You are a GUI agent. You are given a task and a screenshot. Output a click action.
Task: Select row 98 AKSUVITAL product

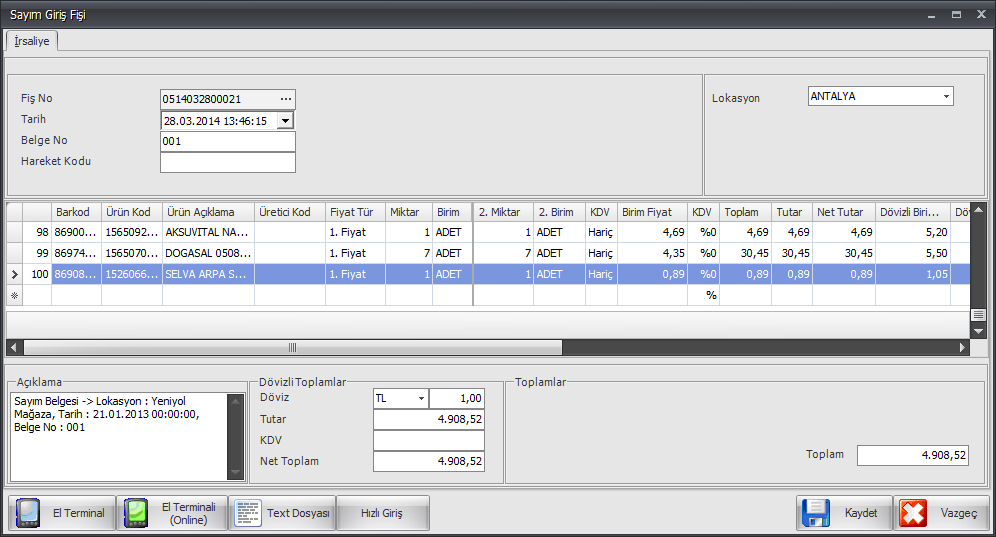pos(208,232)
